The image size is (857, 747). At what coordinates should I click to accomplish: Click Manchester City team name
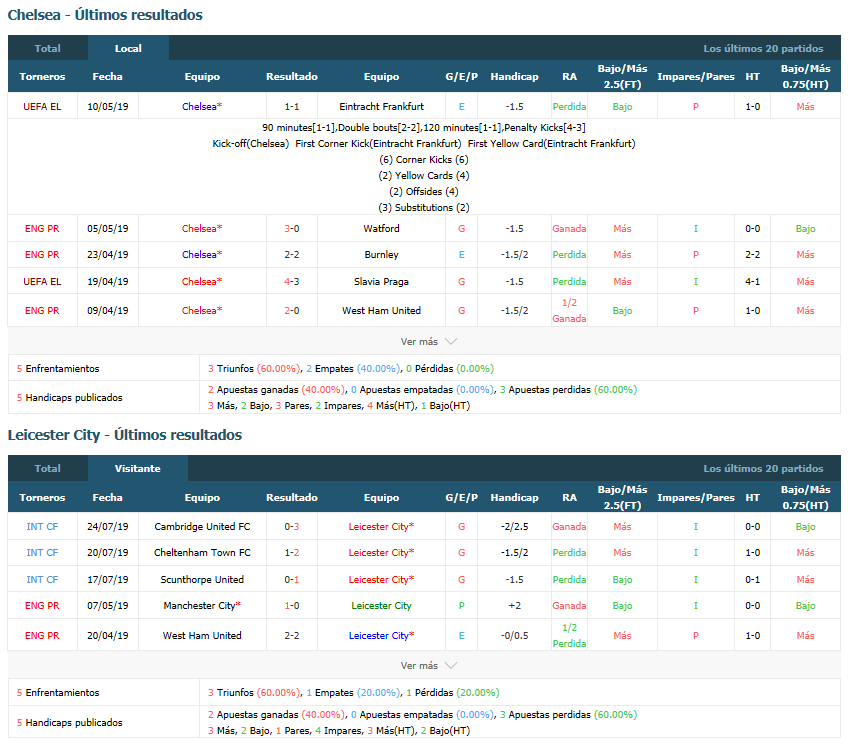click(x=202, y=605)
